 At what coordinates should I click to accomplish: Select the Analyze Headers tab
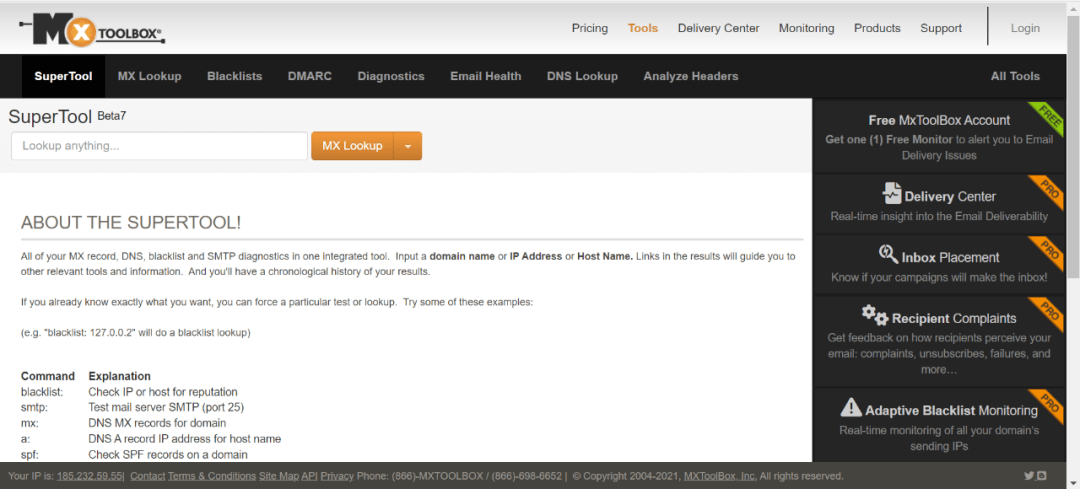(691, 76)
